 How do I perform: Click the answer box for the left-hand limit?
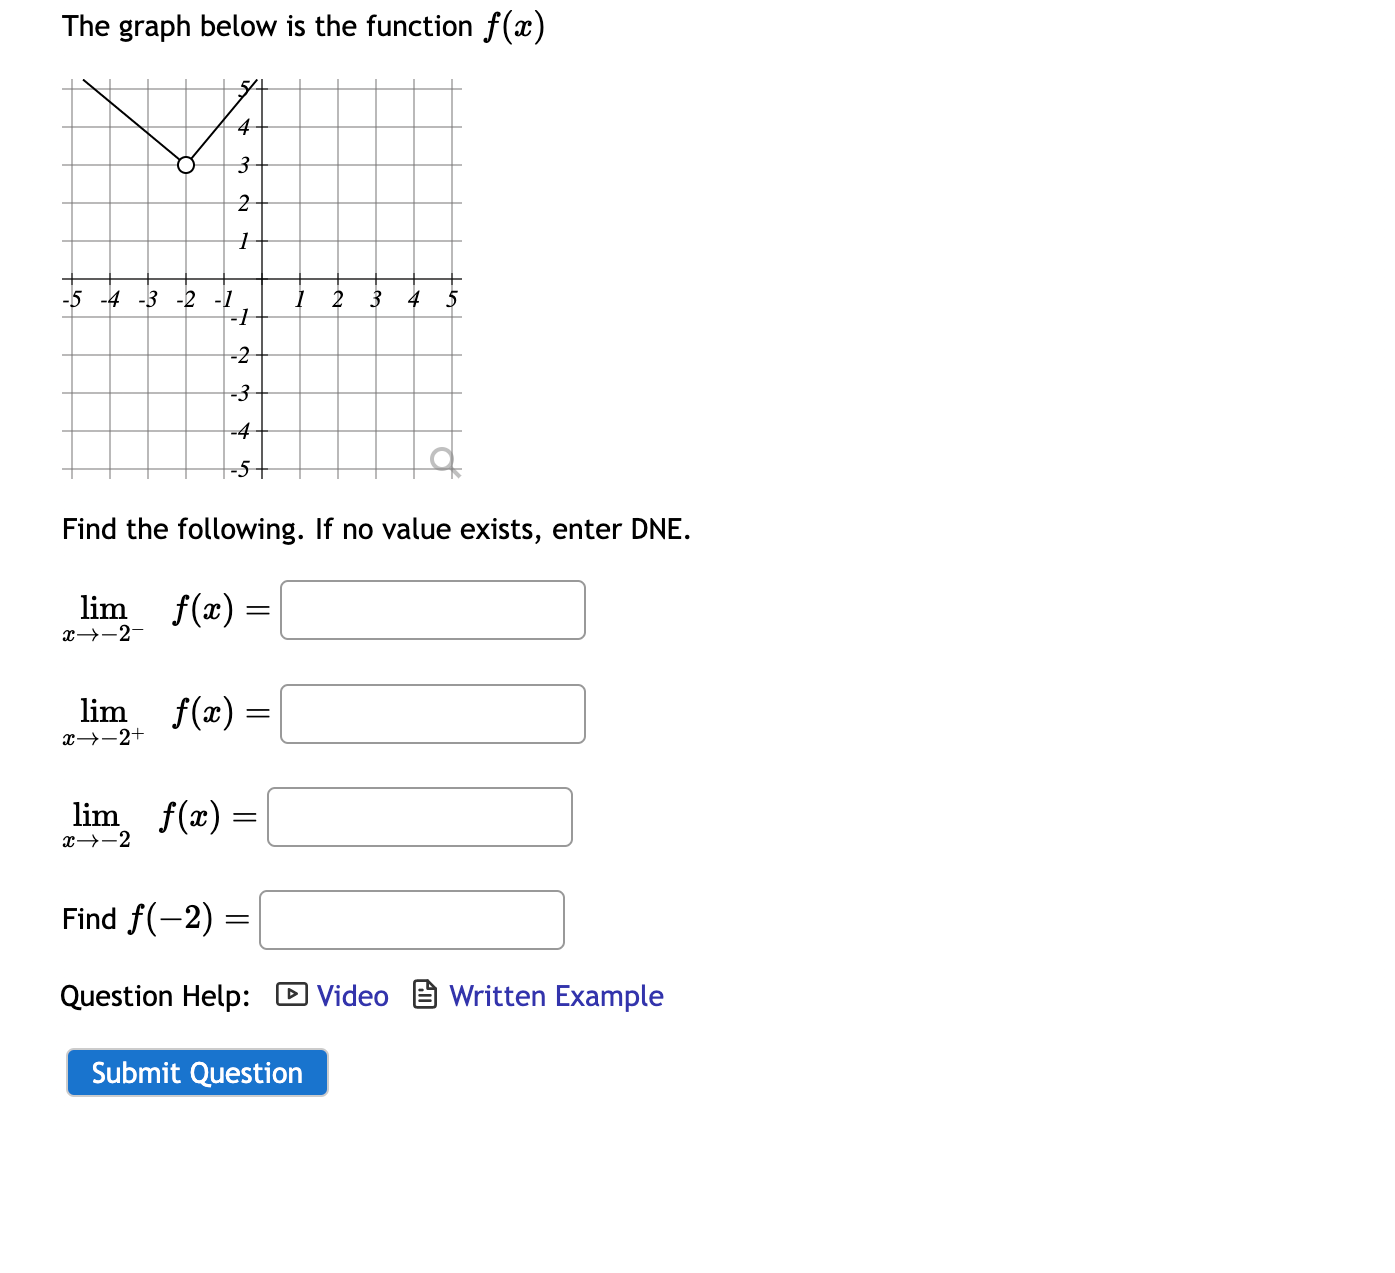[432, 610]
